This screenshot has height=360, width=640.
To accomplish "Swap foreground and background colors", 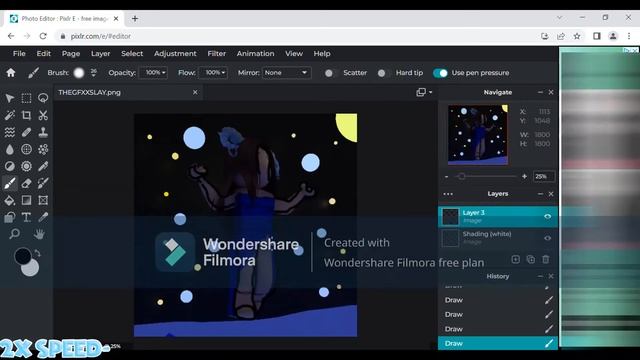I will [x=37, y=253].
